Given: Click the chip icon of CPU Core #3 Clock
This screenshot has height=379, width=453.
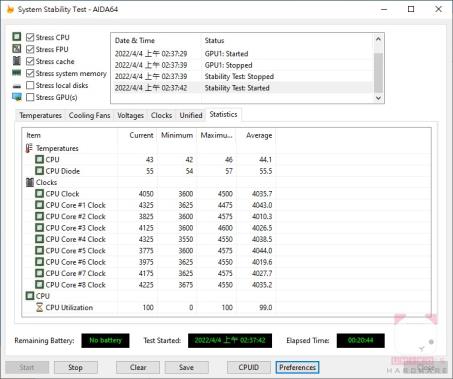Looking at the screenshot, I should click(39, 228).
